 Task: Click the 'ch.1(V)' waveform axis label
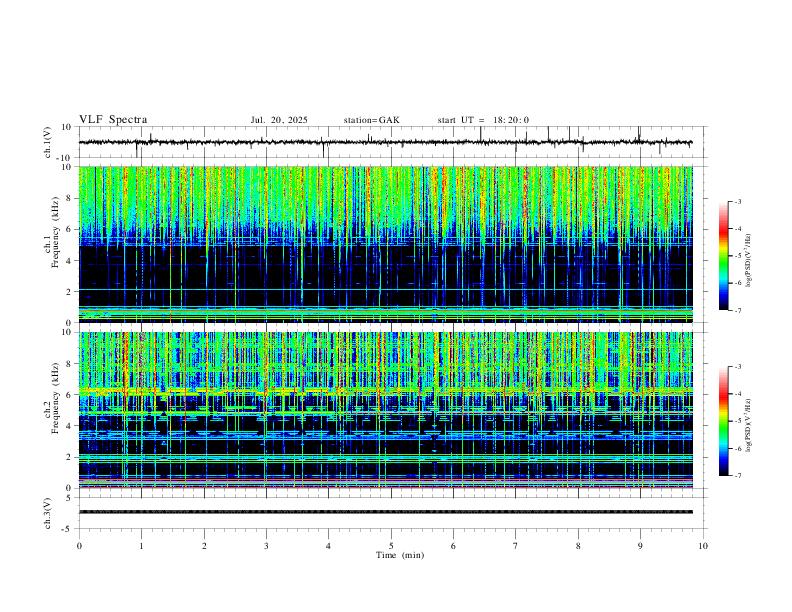pyautogui.click(x=48, y=142)
